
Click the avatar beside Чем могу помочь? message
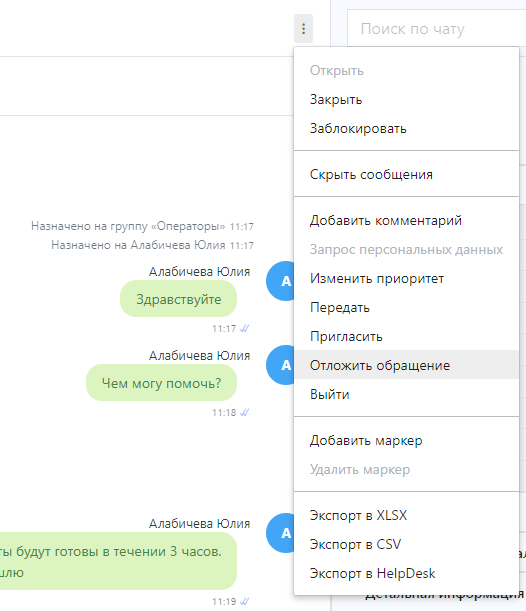(281, 365)
